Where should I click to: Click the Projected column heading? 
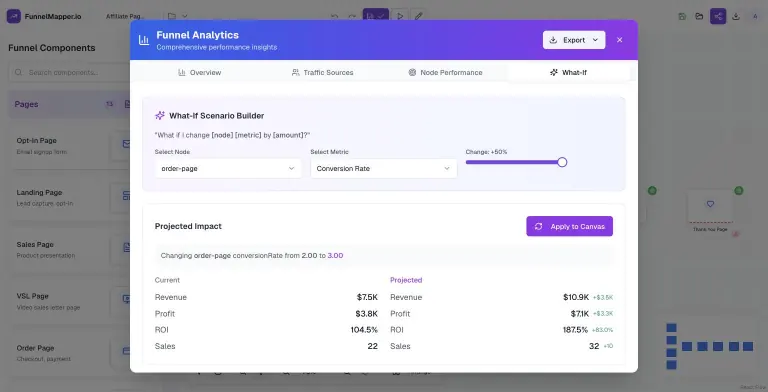pos(406,280)
